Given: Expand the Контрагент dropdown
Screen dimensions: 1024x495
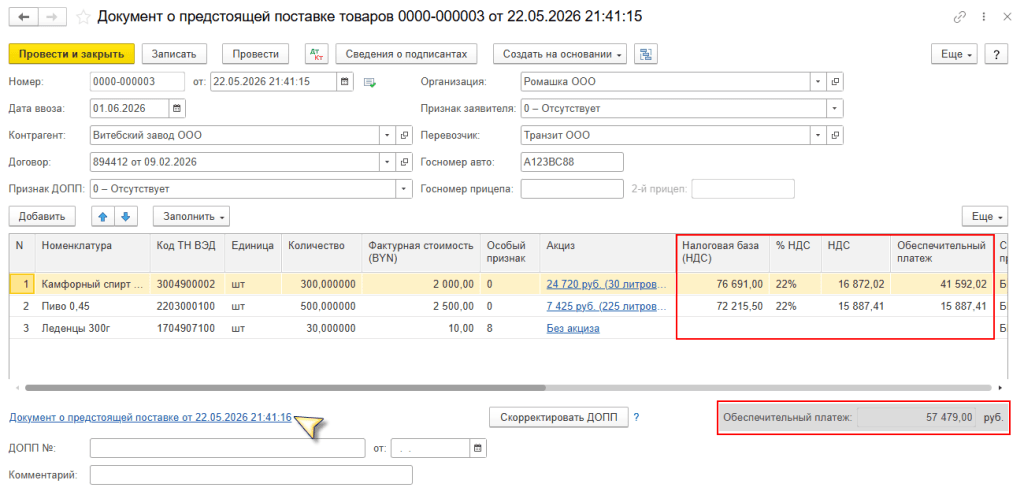Looking at the screenshot, I should [389, 135].
